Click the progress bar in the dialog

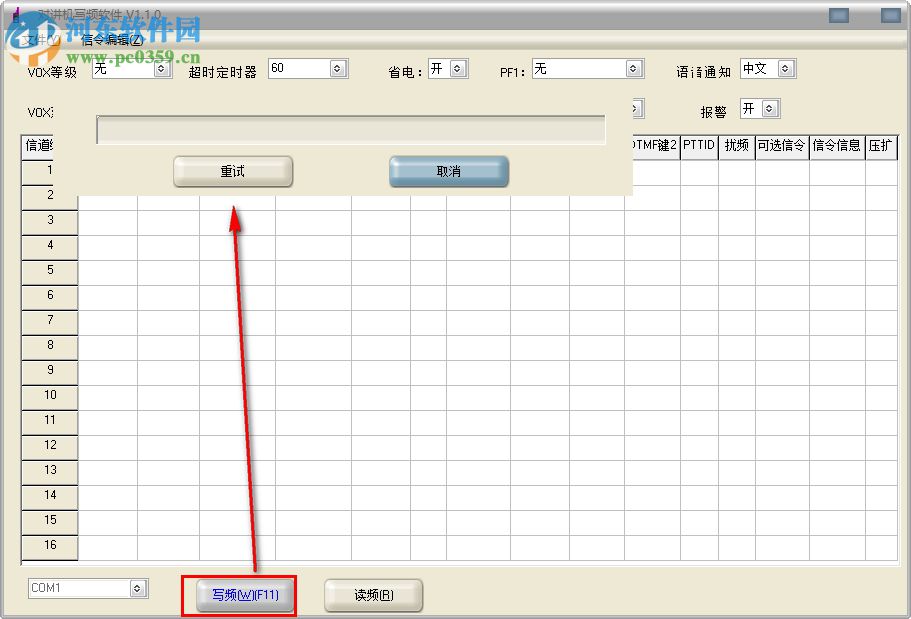[x=351, y=130]
